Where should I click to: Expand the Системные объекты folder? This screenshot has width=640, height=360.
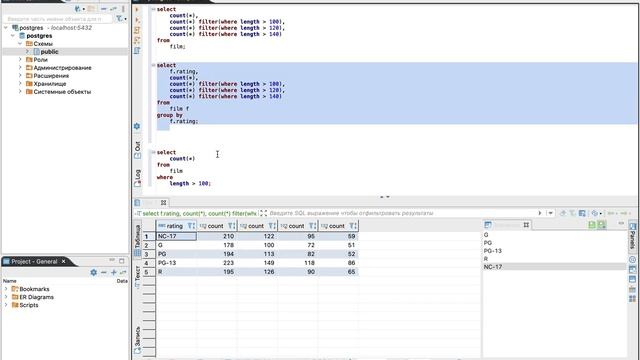(20, 92)
